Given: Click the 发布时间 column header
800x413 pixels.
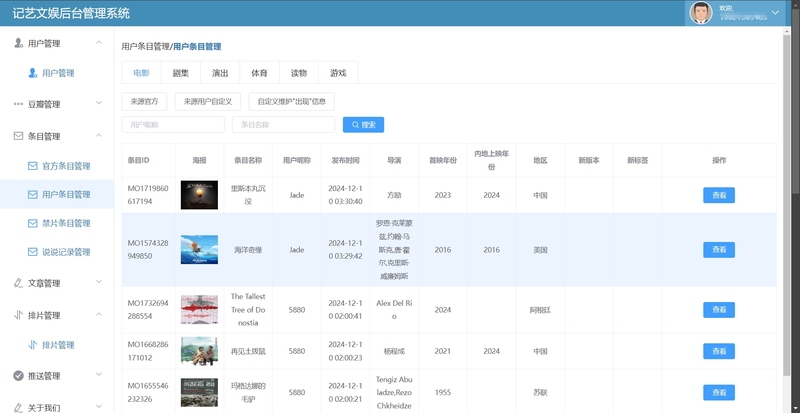Looking at the screenshot, I should click(345, 160).
